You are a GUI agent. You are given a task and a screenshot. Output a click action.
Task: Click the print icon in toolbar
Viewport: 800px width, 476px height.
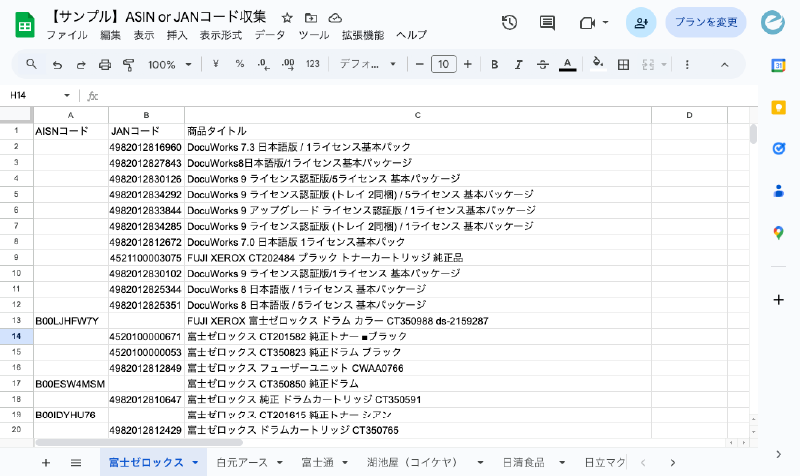(x=105, y=64)
